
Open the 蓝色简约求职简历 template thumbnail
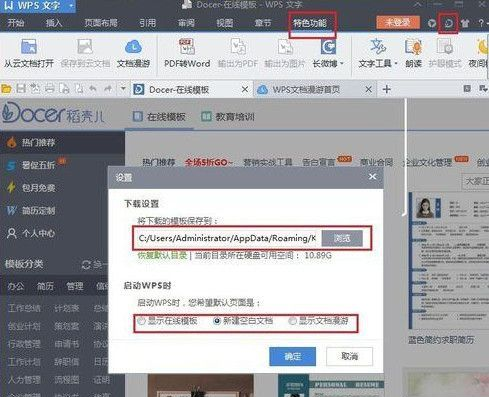pos(449,260)
